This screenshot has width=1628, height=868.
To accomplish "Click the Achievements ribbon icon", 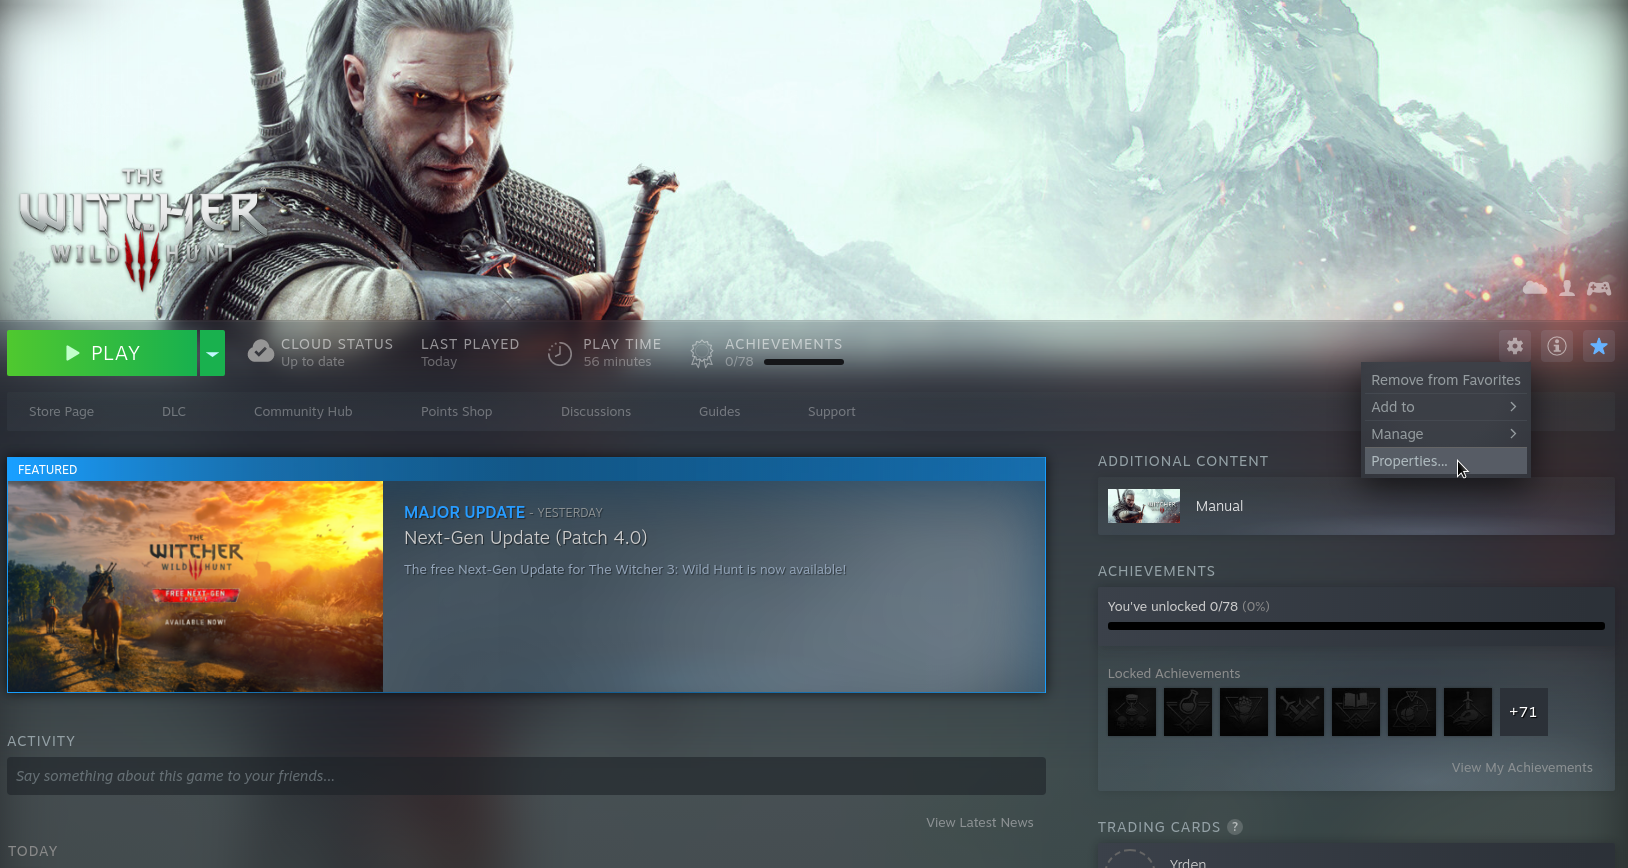I will pos(702,353).
